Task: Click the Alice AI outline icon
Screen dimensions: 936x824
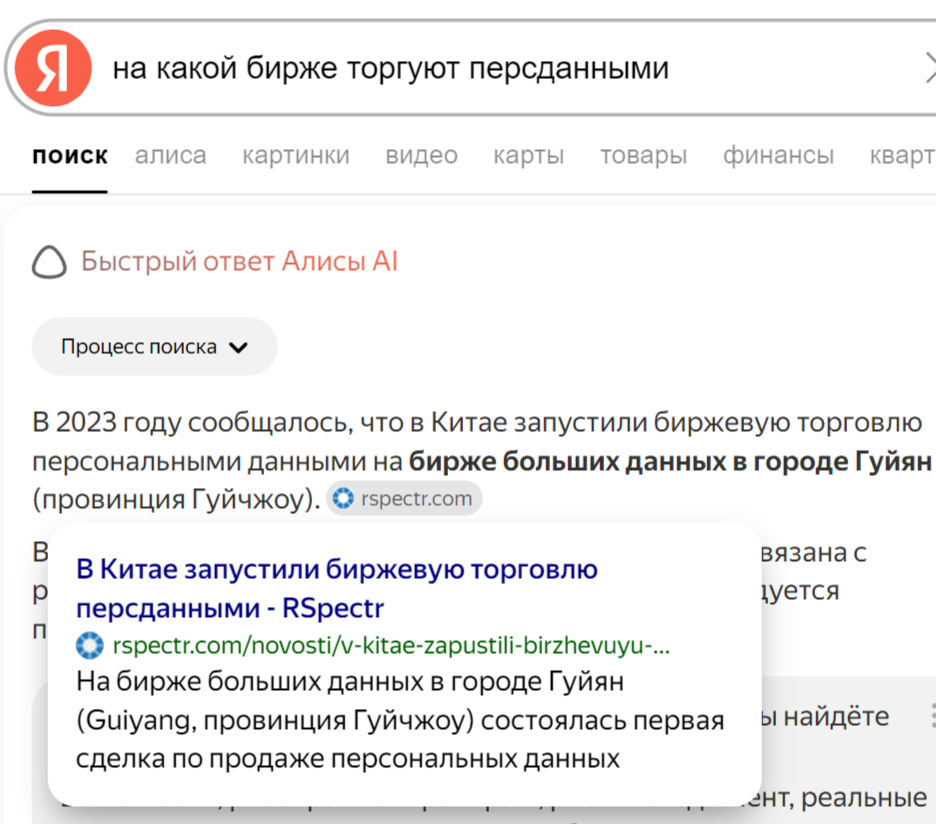Action: tap(49, 262)
